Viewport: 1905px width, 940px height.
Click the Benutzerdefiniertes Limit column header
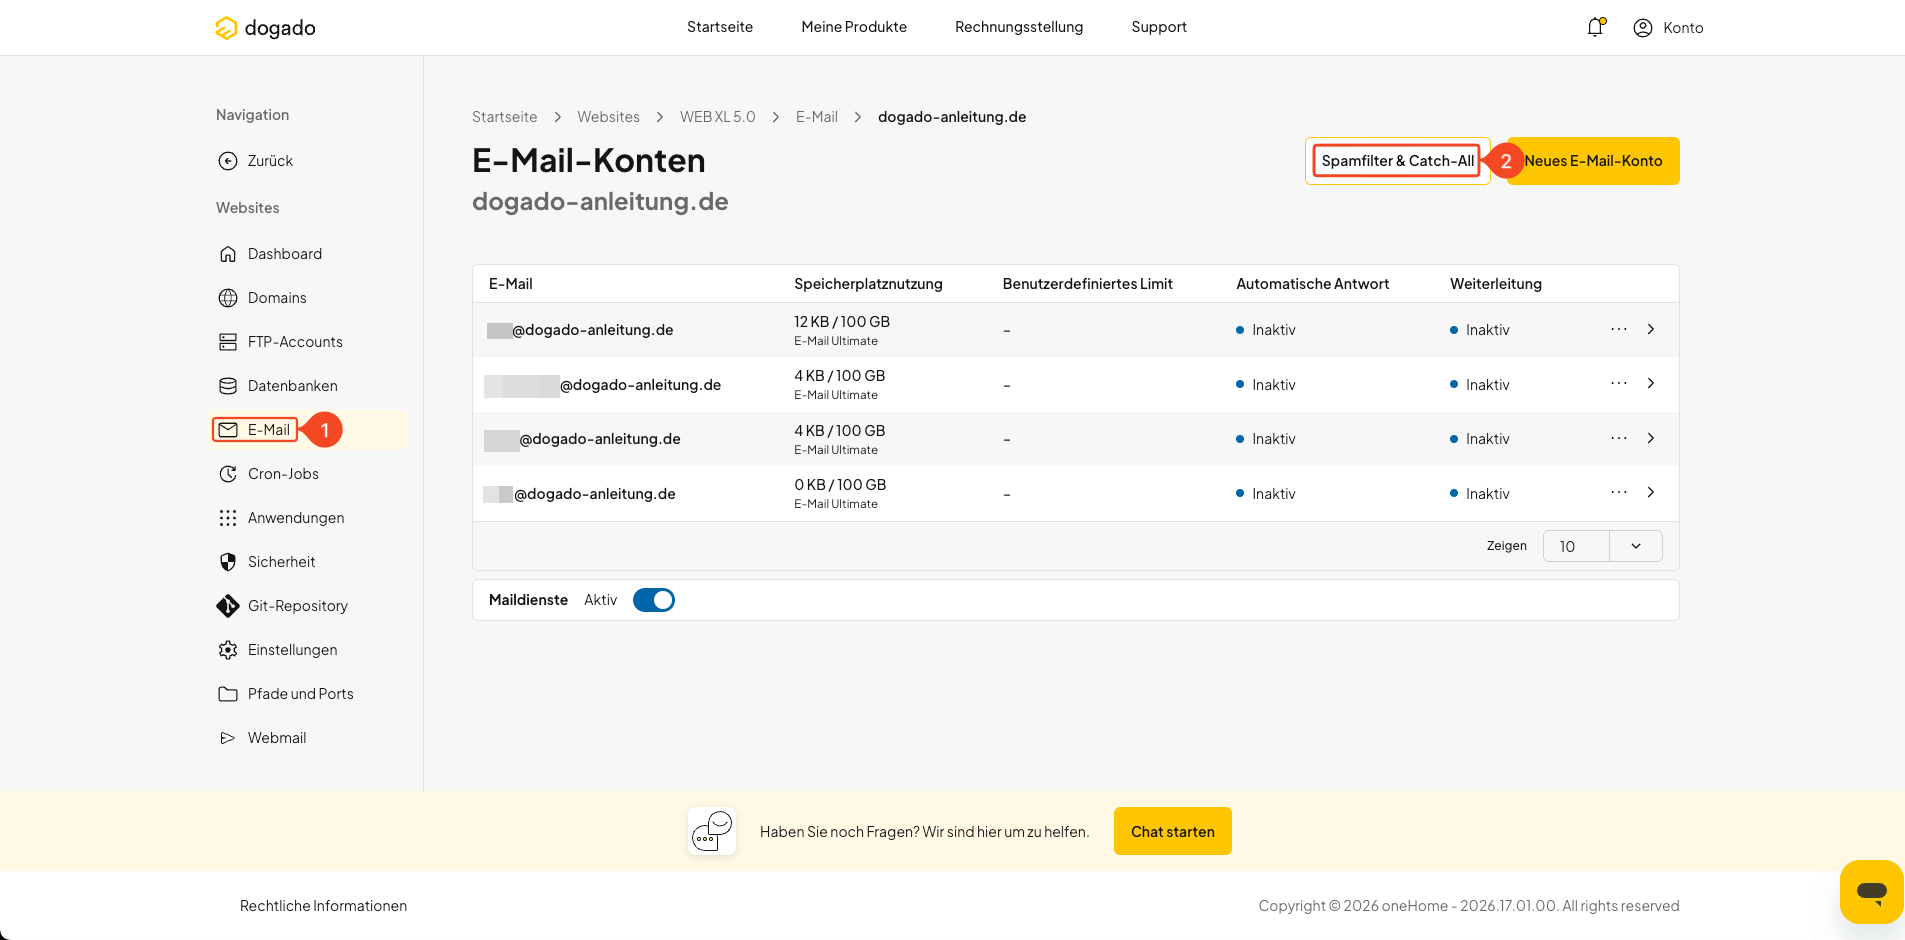(1088, 284)
